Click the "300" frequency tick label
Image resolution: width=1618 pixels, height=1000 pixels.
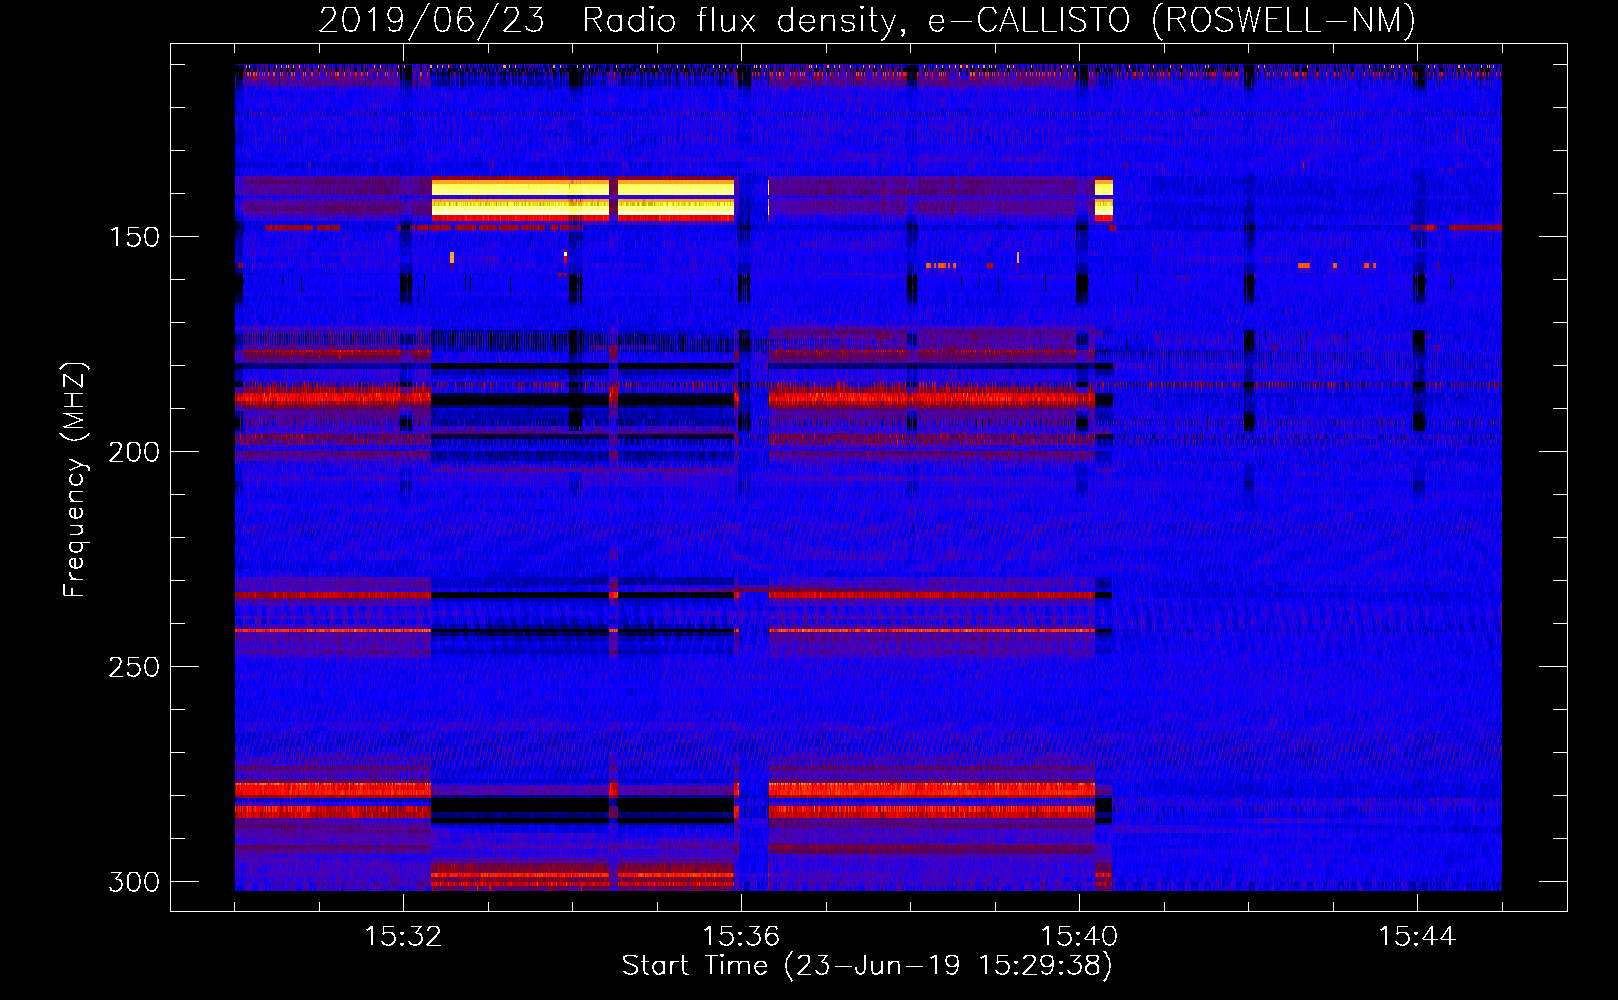(133, 882)
